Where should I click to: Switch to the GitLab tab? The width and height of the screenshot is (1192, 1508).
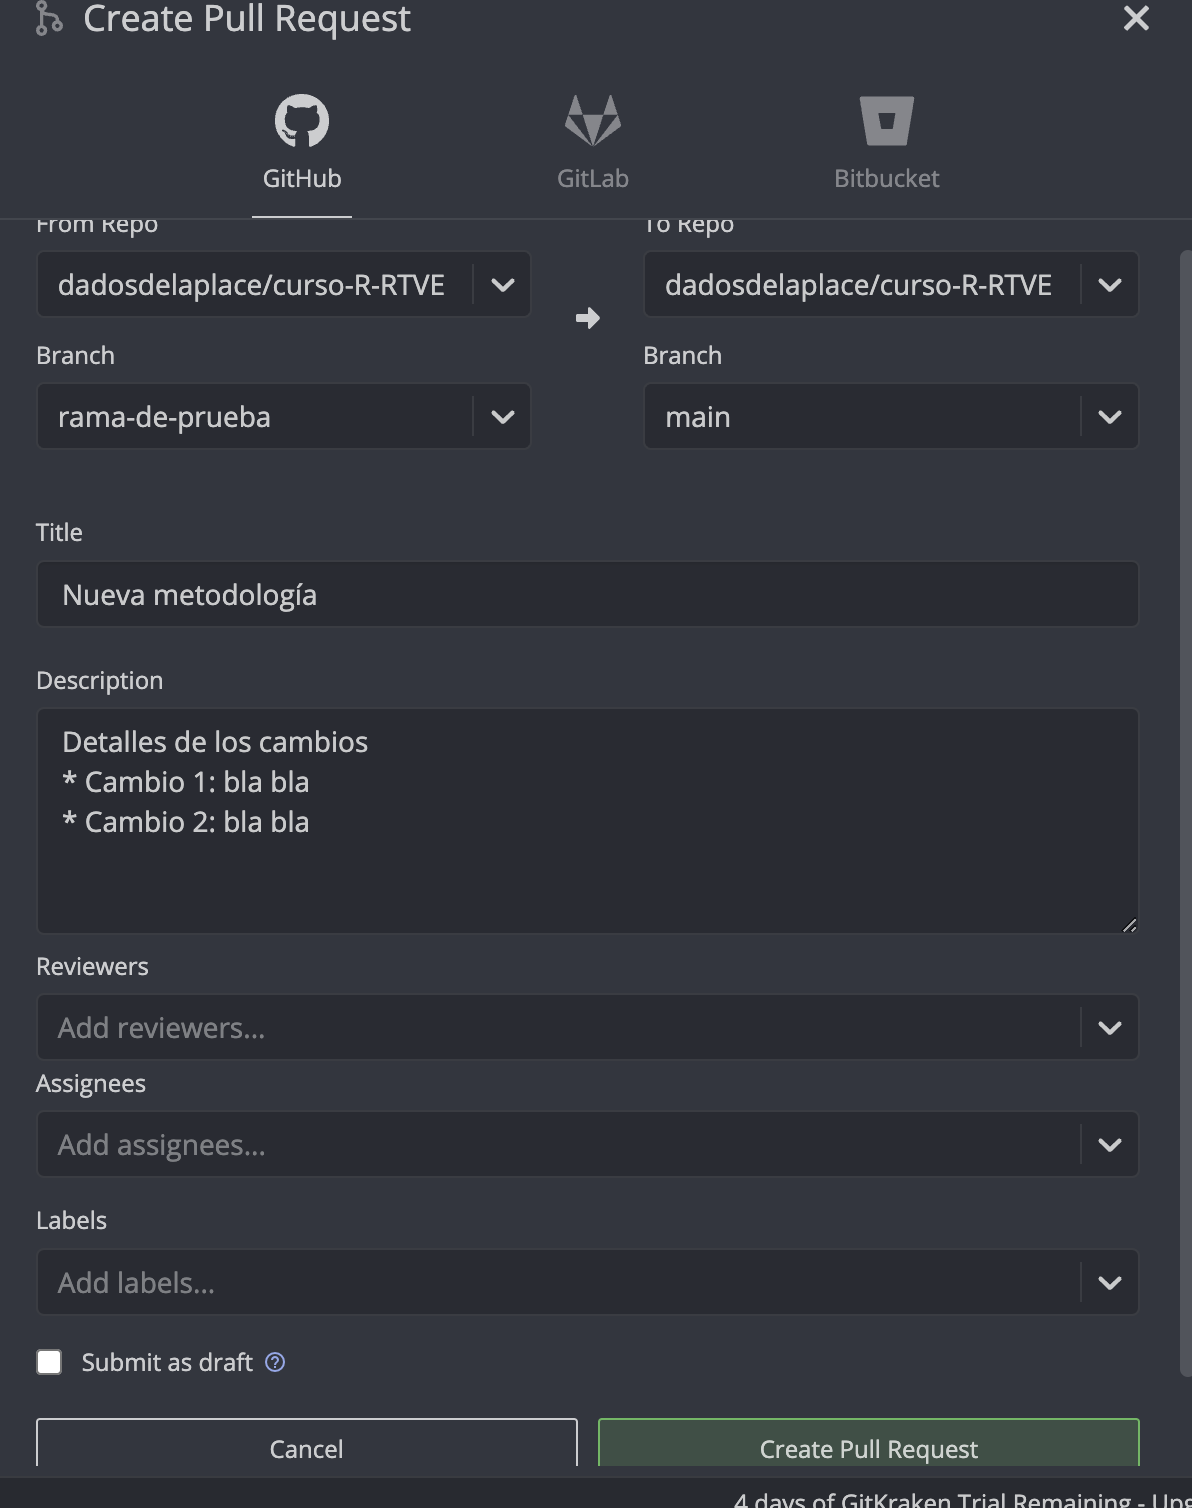pos(593,178)
